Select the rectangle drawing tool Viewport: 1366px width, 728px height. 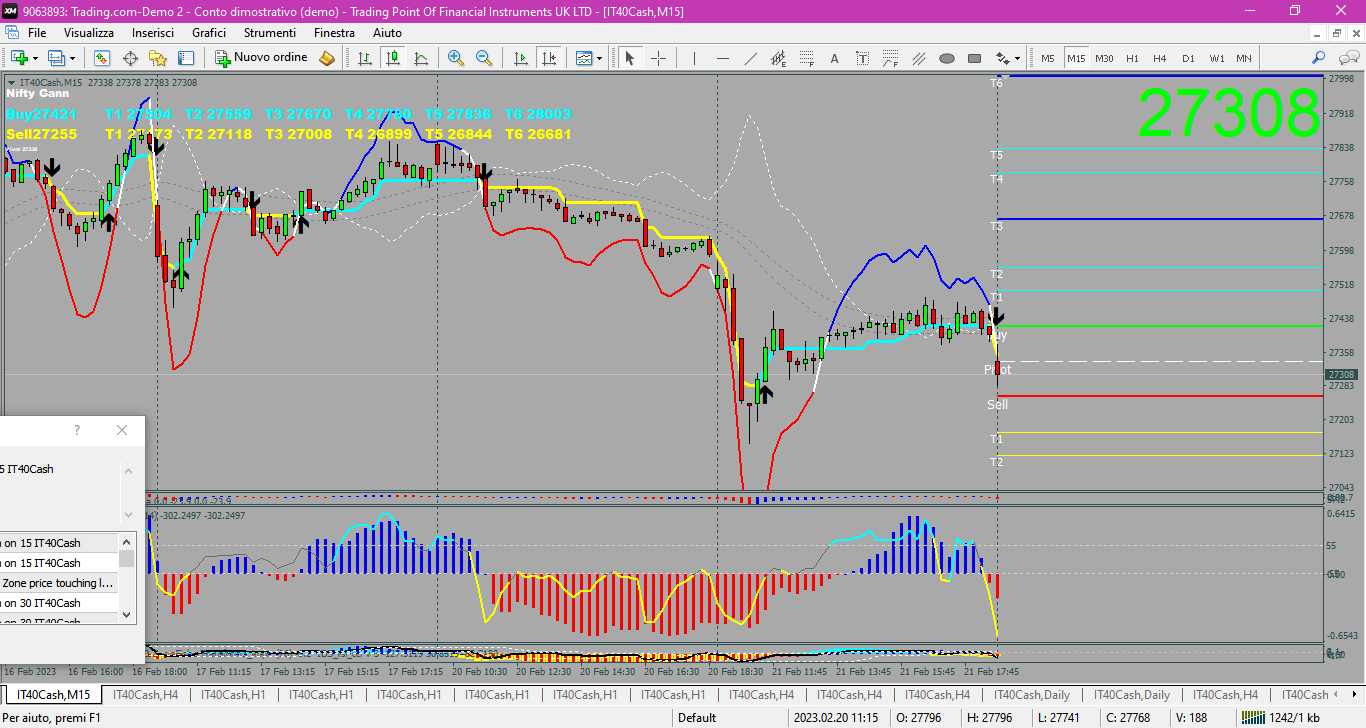click(975, 58)
